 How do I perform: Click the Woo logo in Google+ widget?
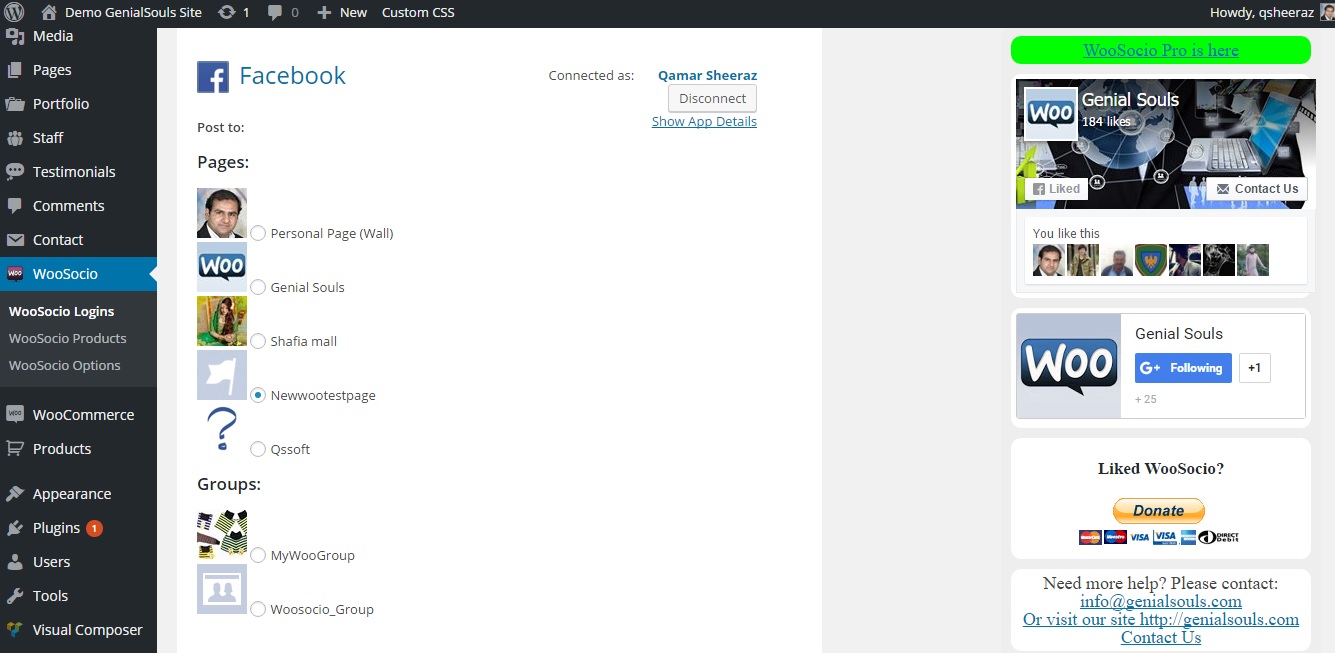(1069, 366)
